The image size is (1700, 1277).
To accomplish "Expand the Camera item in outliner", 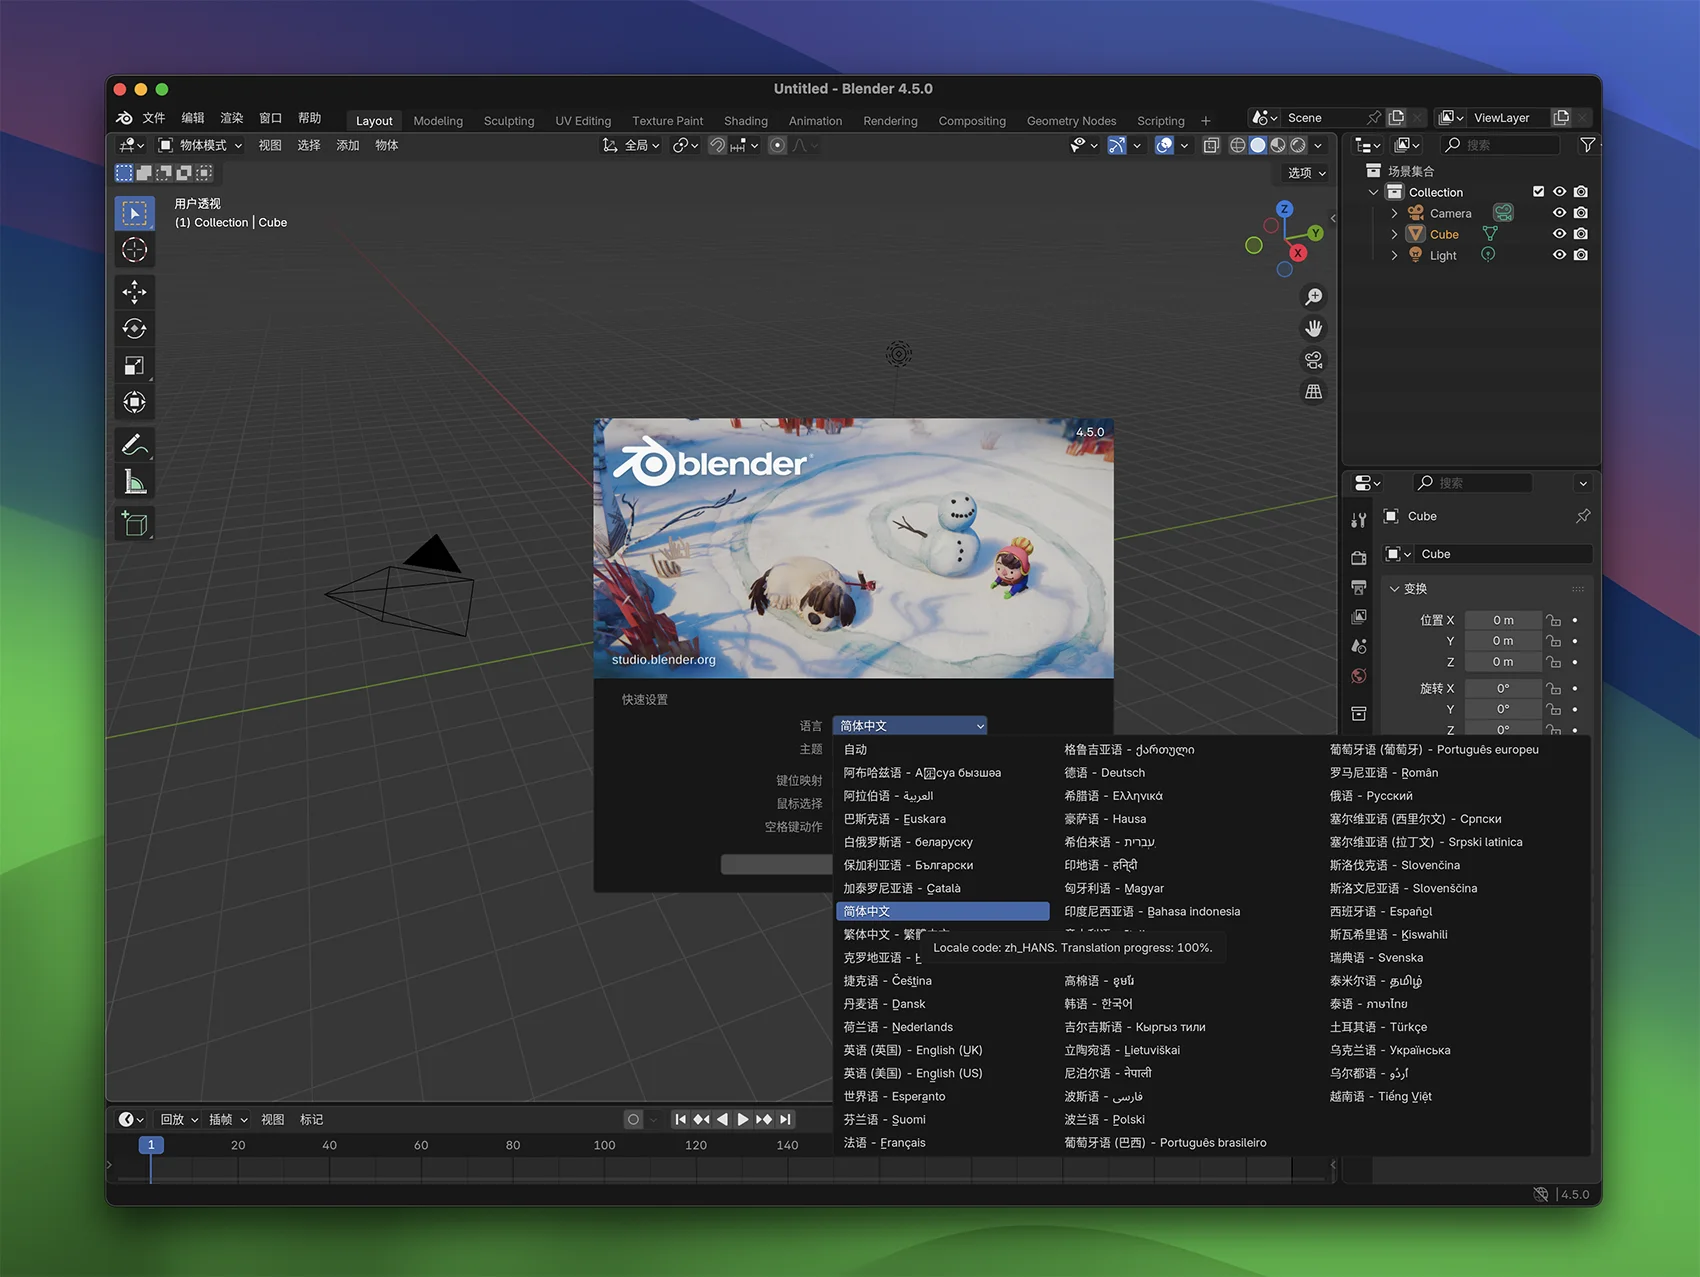I will point(1394,213).
